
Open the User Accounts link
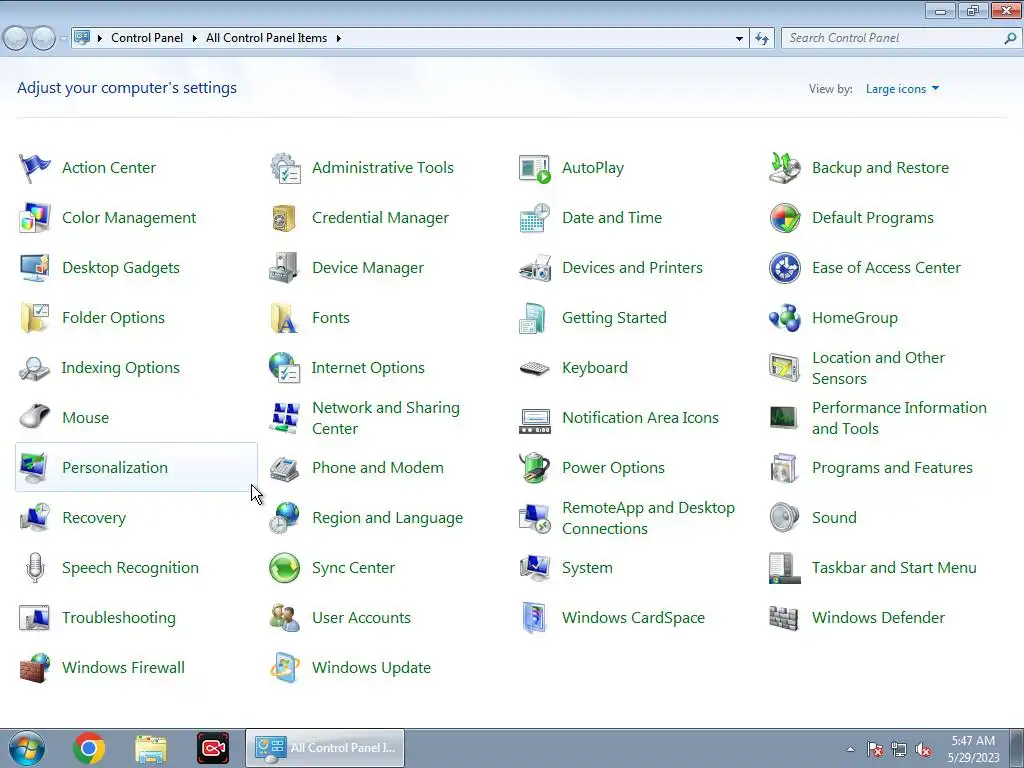point(361,618)
